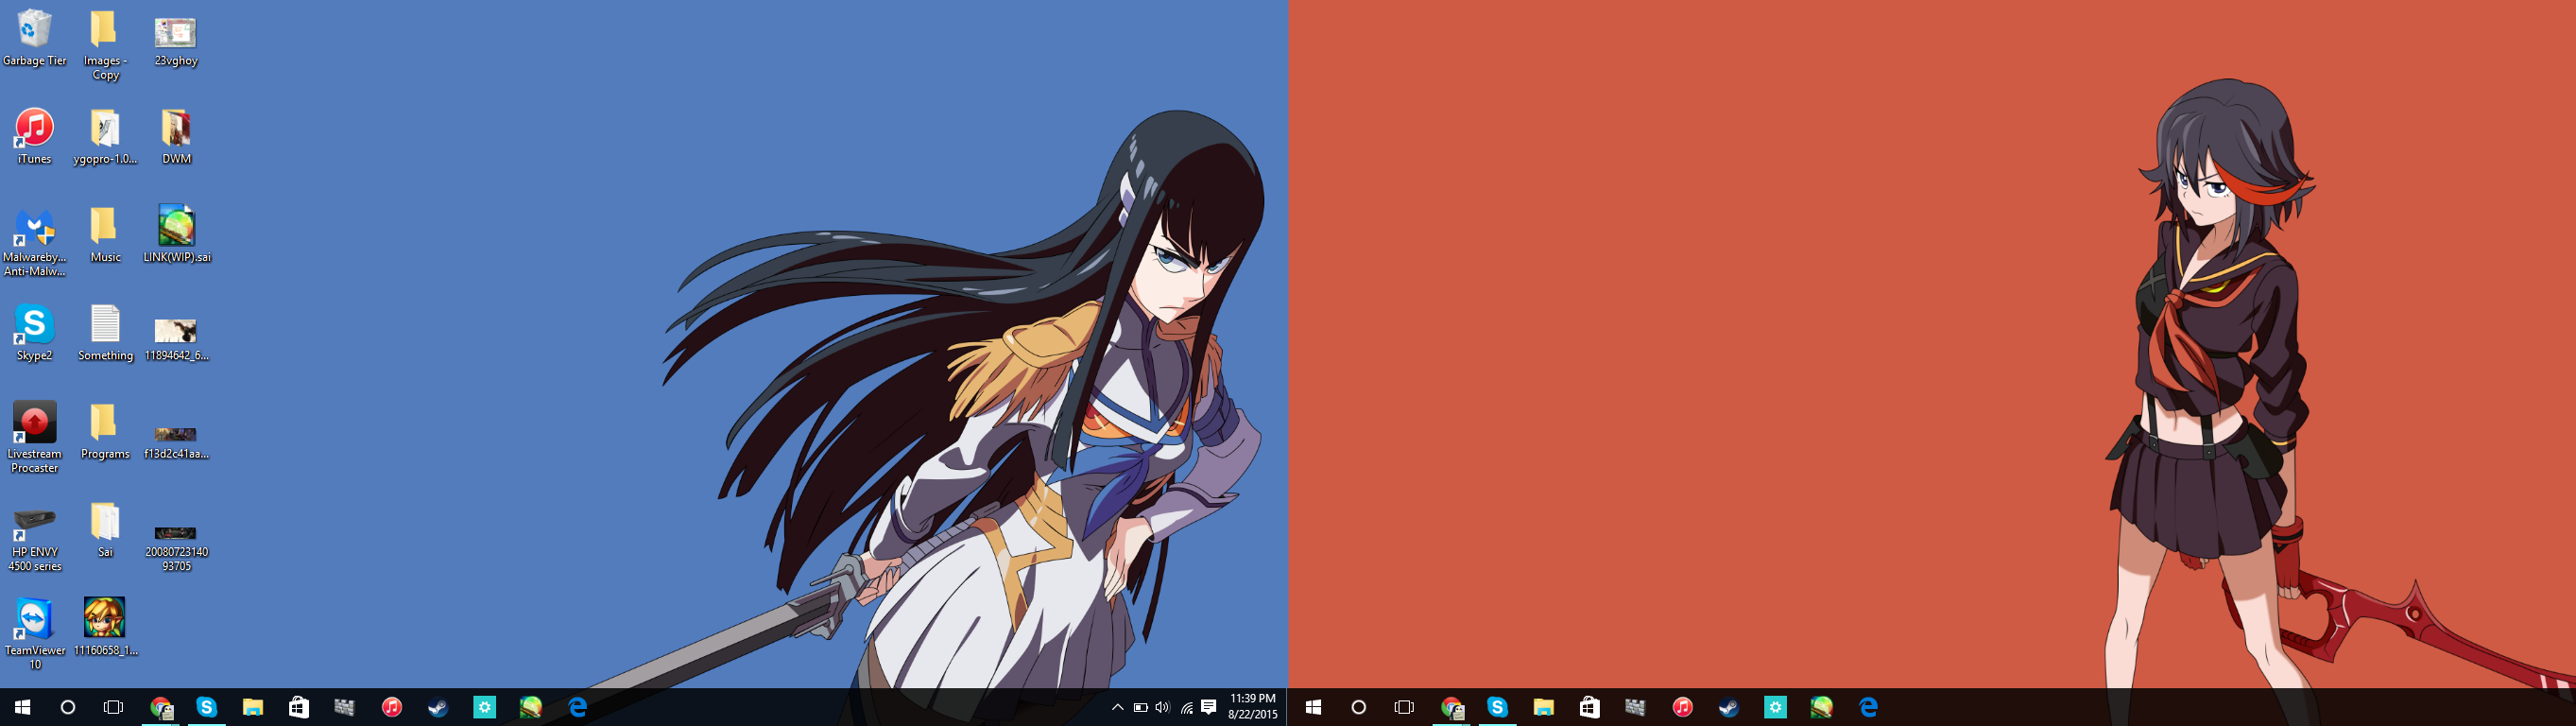Open the Garbage Tier recycle bin
The image size is (2576, 726).
(x=34, y=38)
